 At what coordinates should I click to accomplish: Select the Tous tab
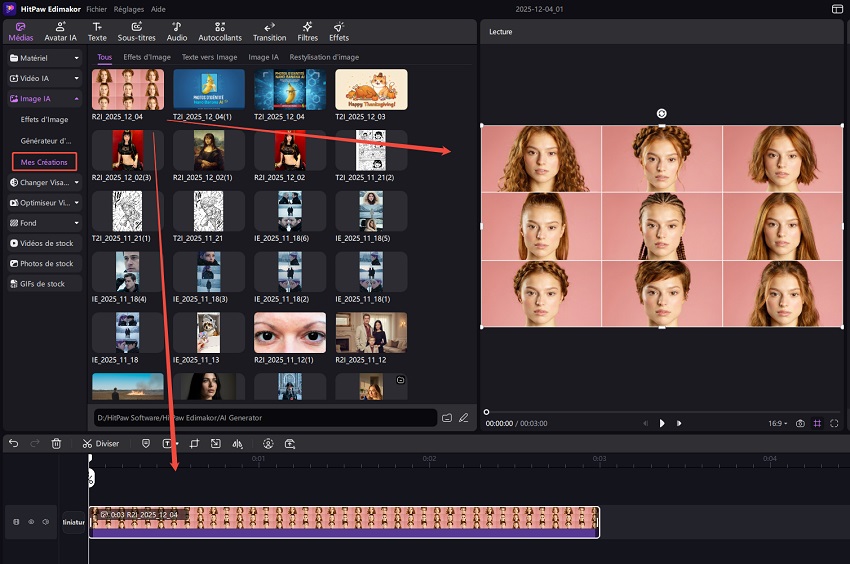point(104,57)
